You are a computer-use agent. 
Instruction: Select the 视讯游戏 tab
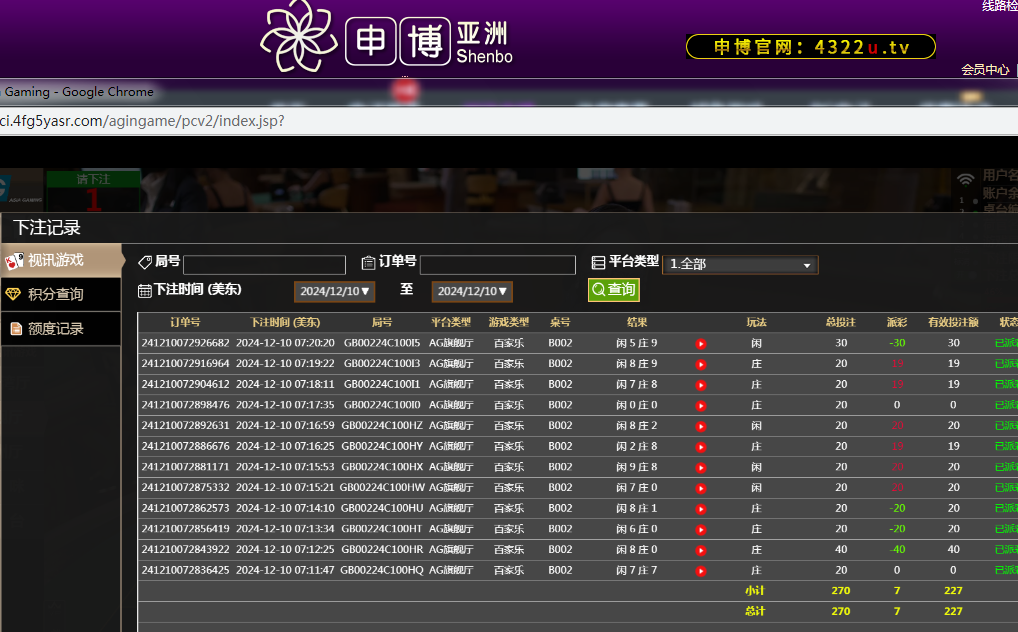click(60, 260)
